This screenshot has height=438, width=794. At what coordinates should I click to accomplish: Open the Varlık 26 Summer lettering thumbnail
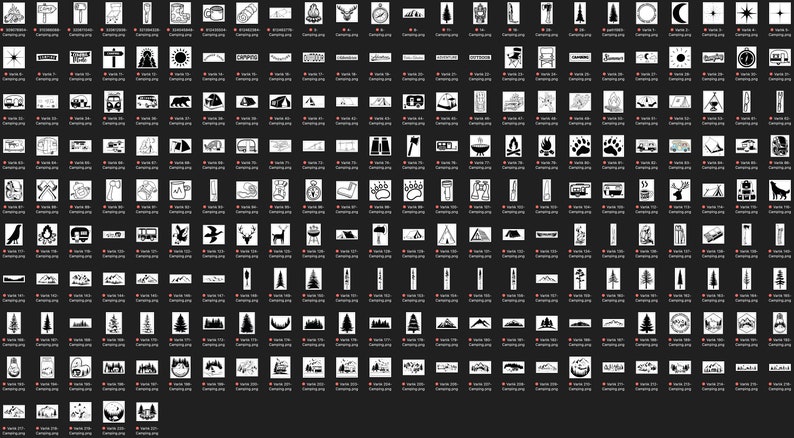point(613,57)
